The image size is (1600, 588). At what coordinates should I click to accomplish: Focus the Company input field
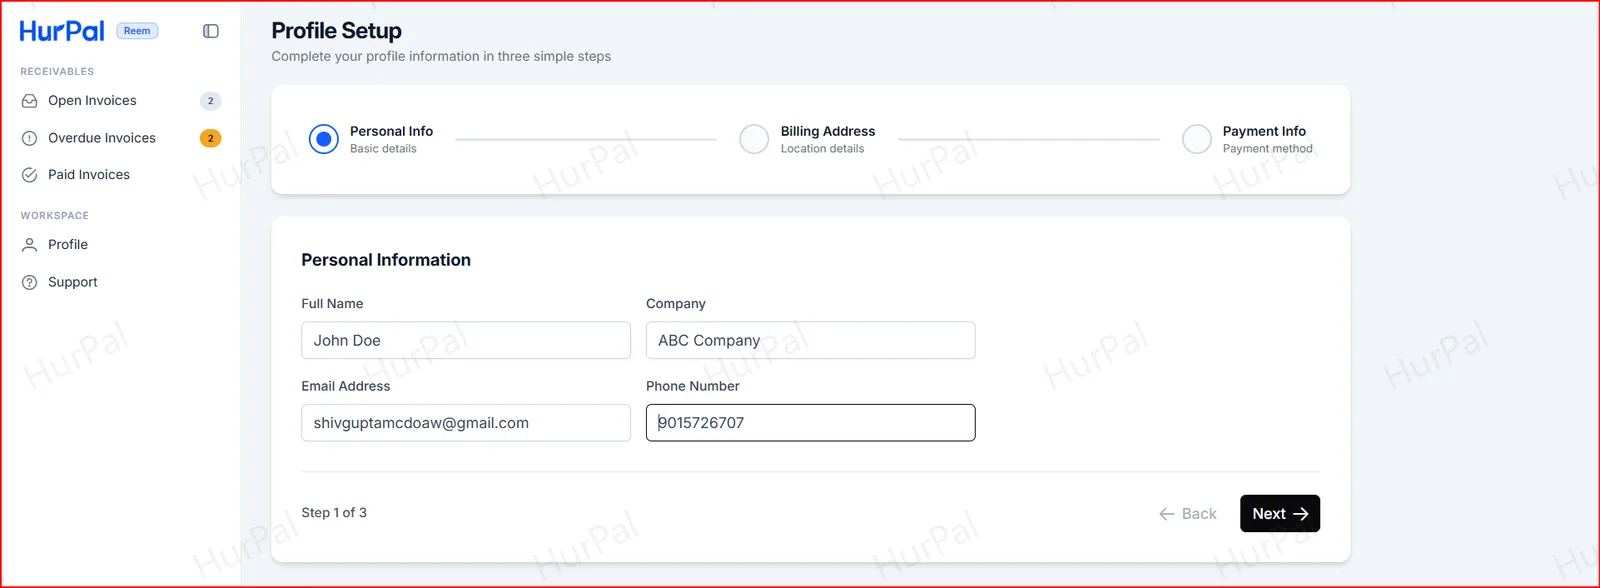[811, 340]
